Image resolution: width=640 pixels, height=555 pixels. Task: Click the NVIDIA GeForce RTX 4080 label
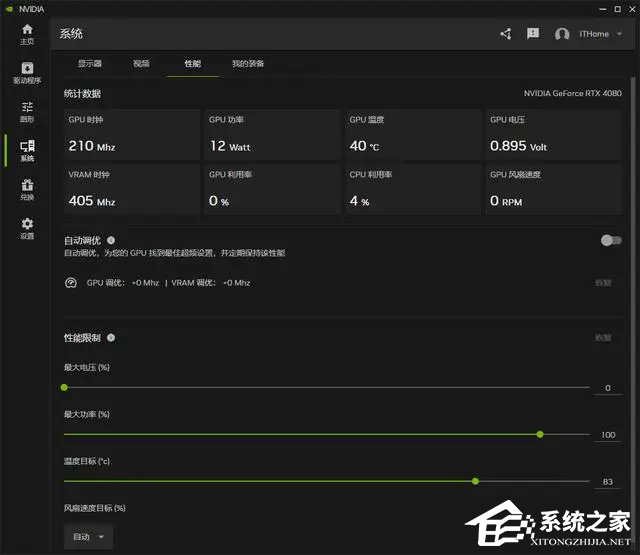click(573, 93)
